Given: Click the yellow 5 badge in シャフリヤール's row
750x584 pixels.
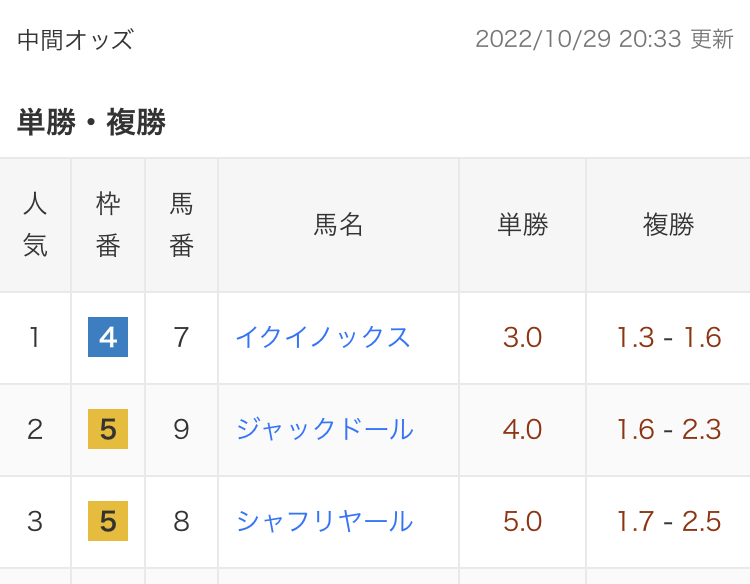Looking at the screenshot, I should pyautogui.click(x=108, y=521).
